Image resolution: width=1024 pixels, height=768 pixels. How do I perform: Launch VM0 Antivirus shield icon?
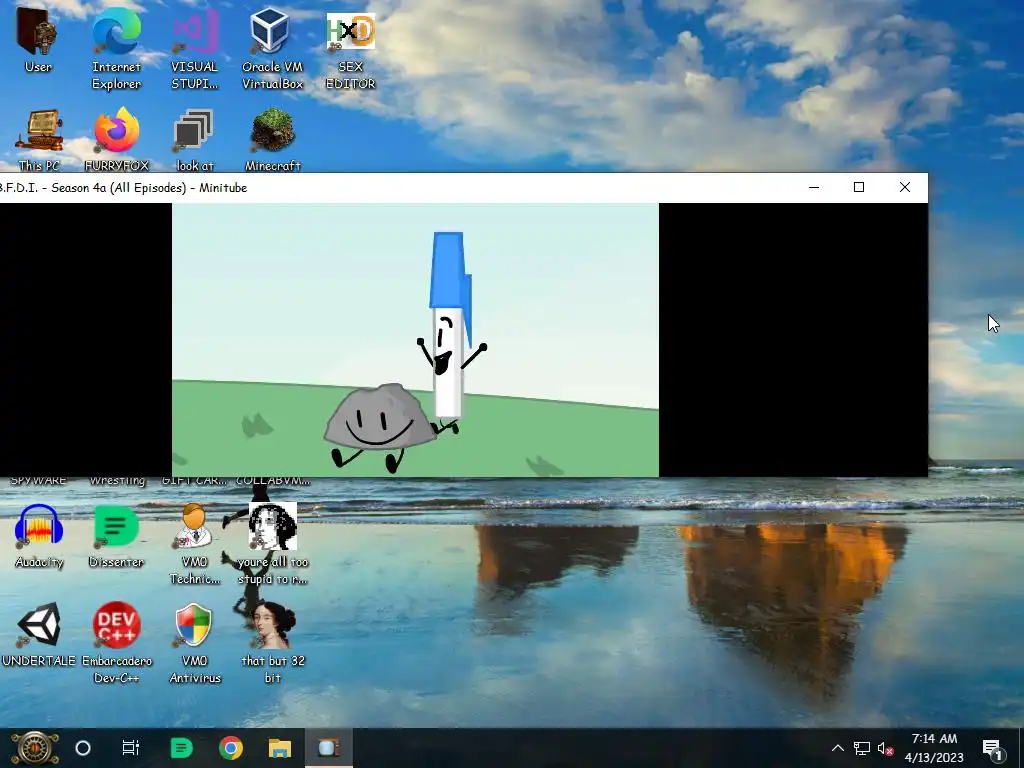[195, 643]
